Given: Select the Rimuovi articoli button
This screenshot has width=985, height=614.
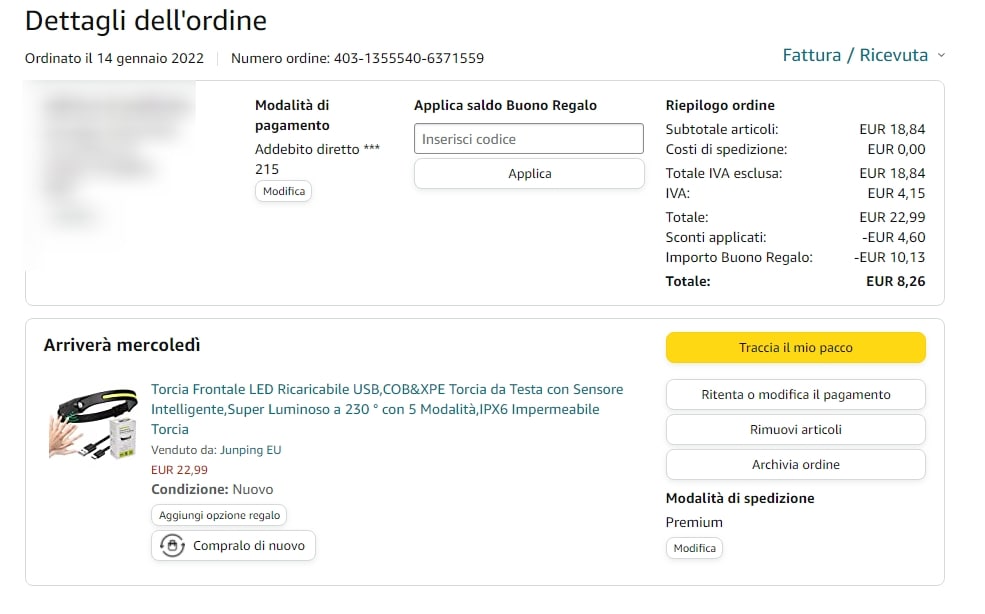Looking at the screenshot, I should (x=795, y=429).
